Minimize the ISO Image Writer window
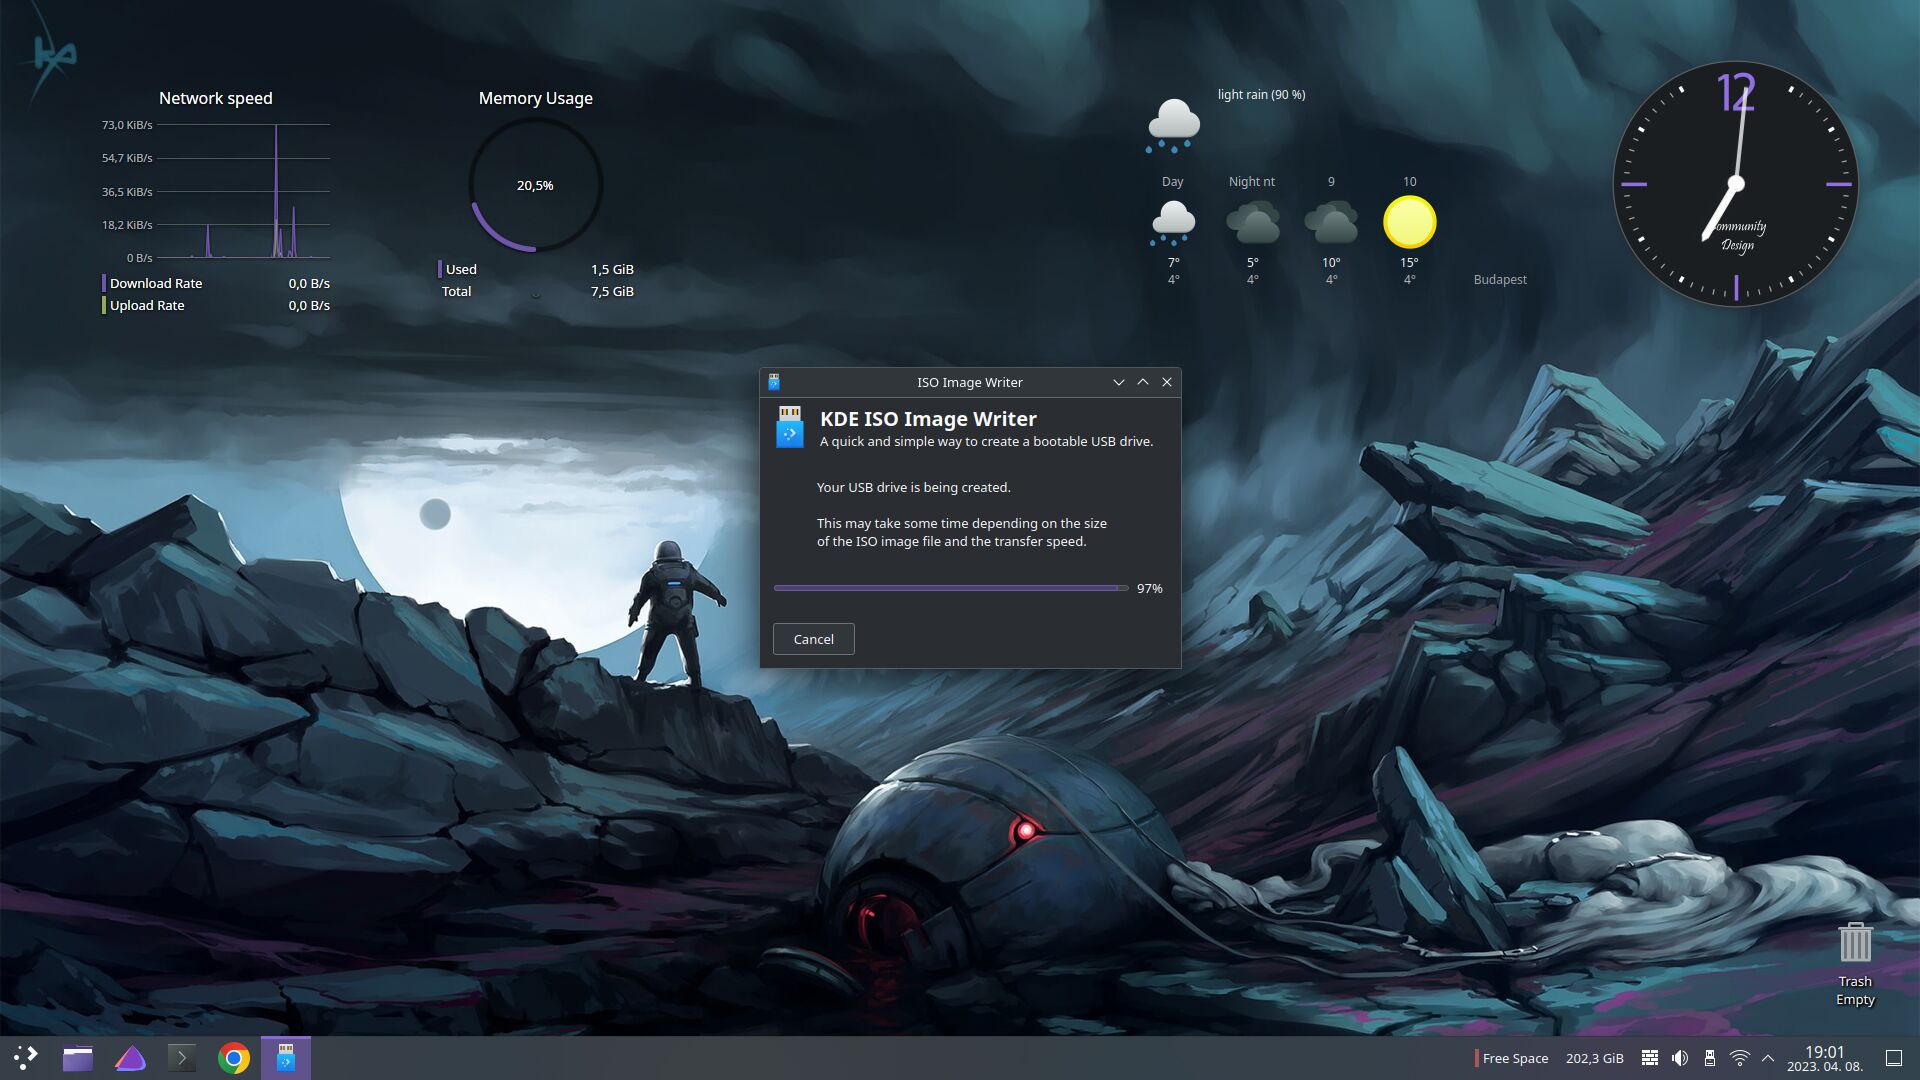Image resolution: width=1920 pixels, height=1080 pixels. tap(1118, 382)
